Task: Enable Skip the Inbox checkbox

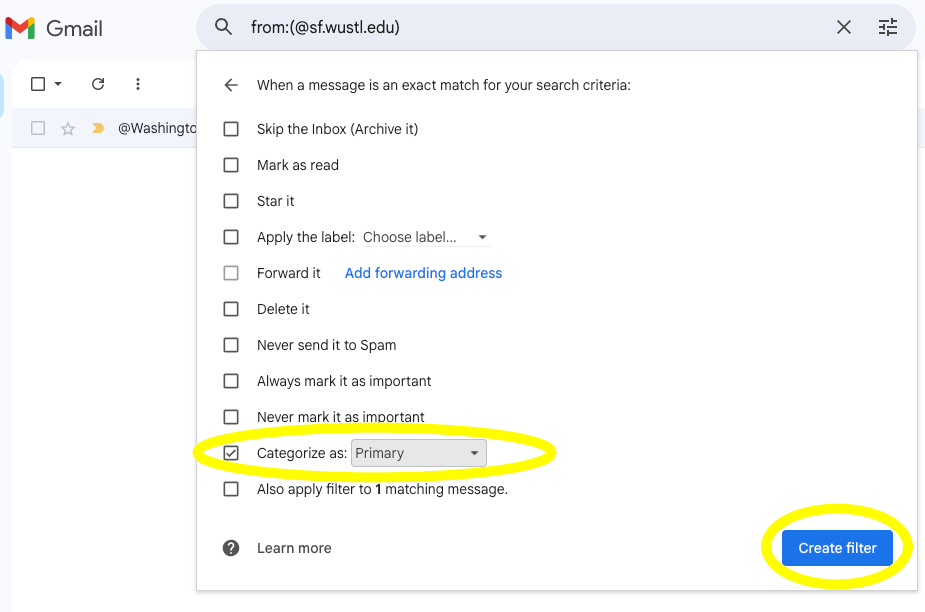Action: (231, 129)
